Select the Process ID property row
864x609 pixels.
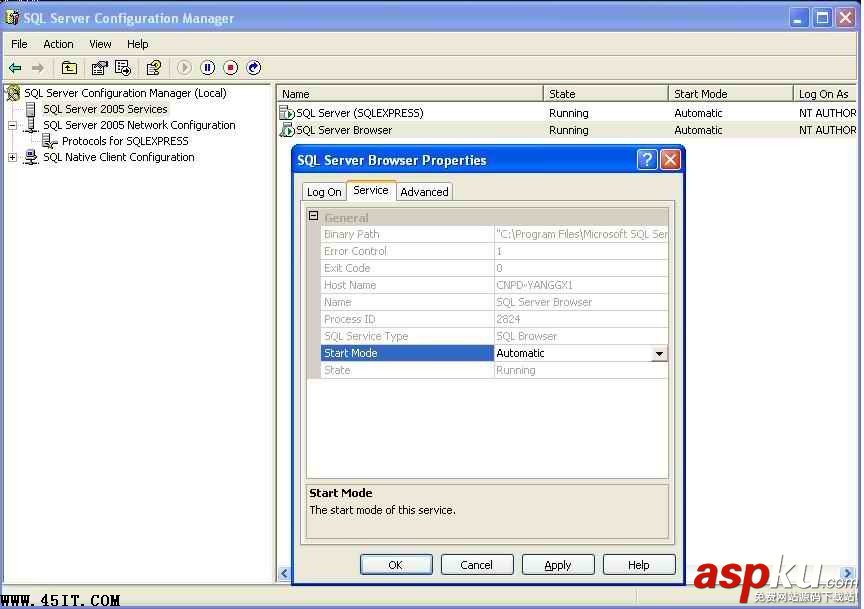[x=494, y=320]
